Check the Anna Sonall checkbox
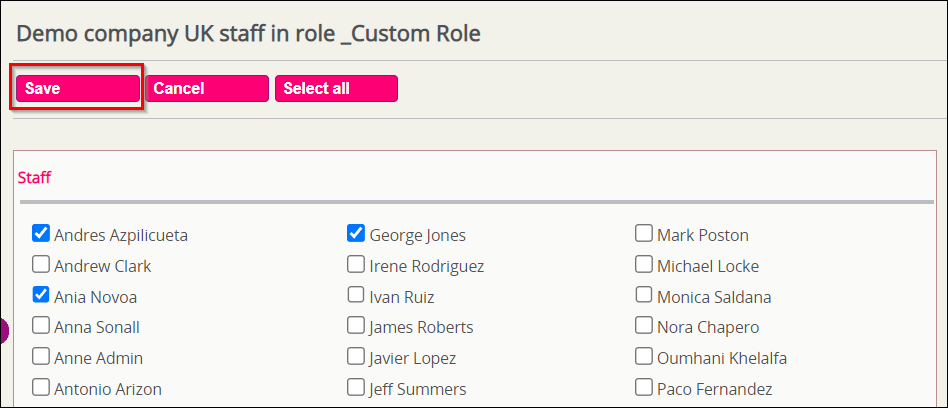 click(x=41, y=326)
